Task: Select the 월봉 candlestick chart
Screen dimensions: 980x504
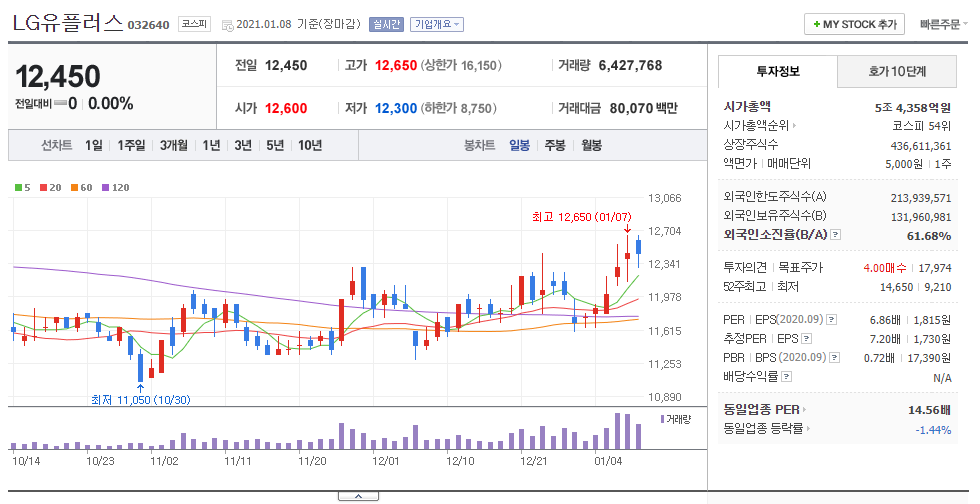Action: 591,145
